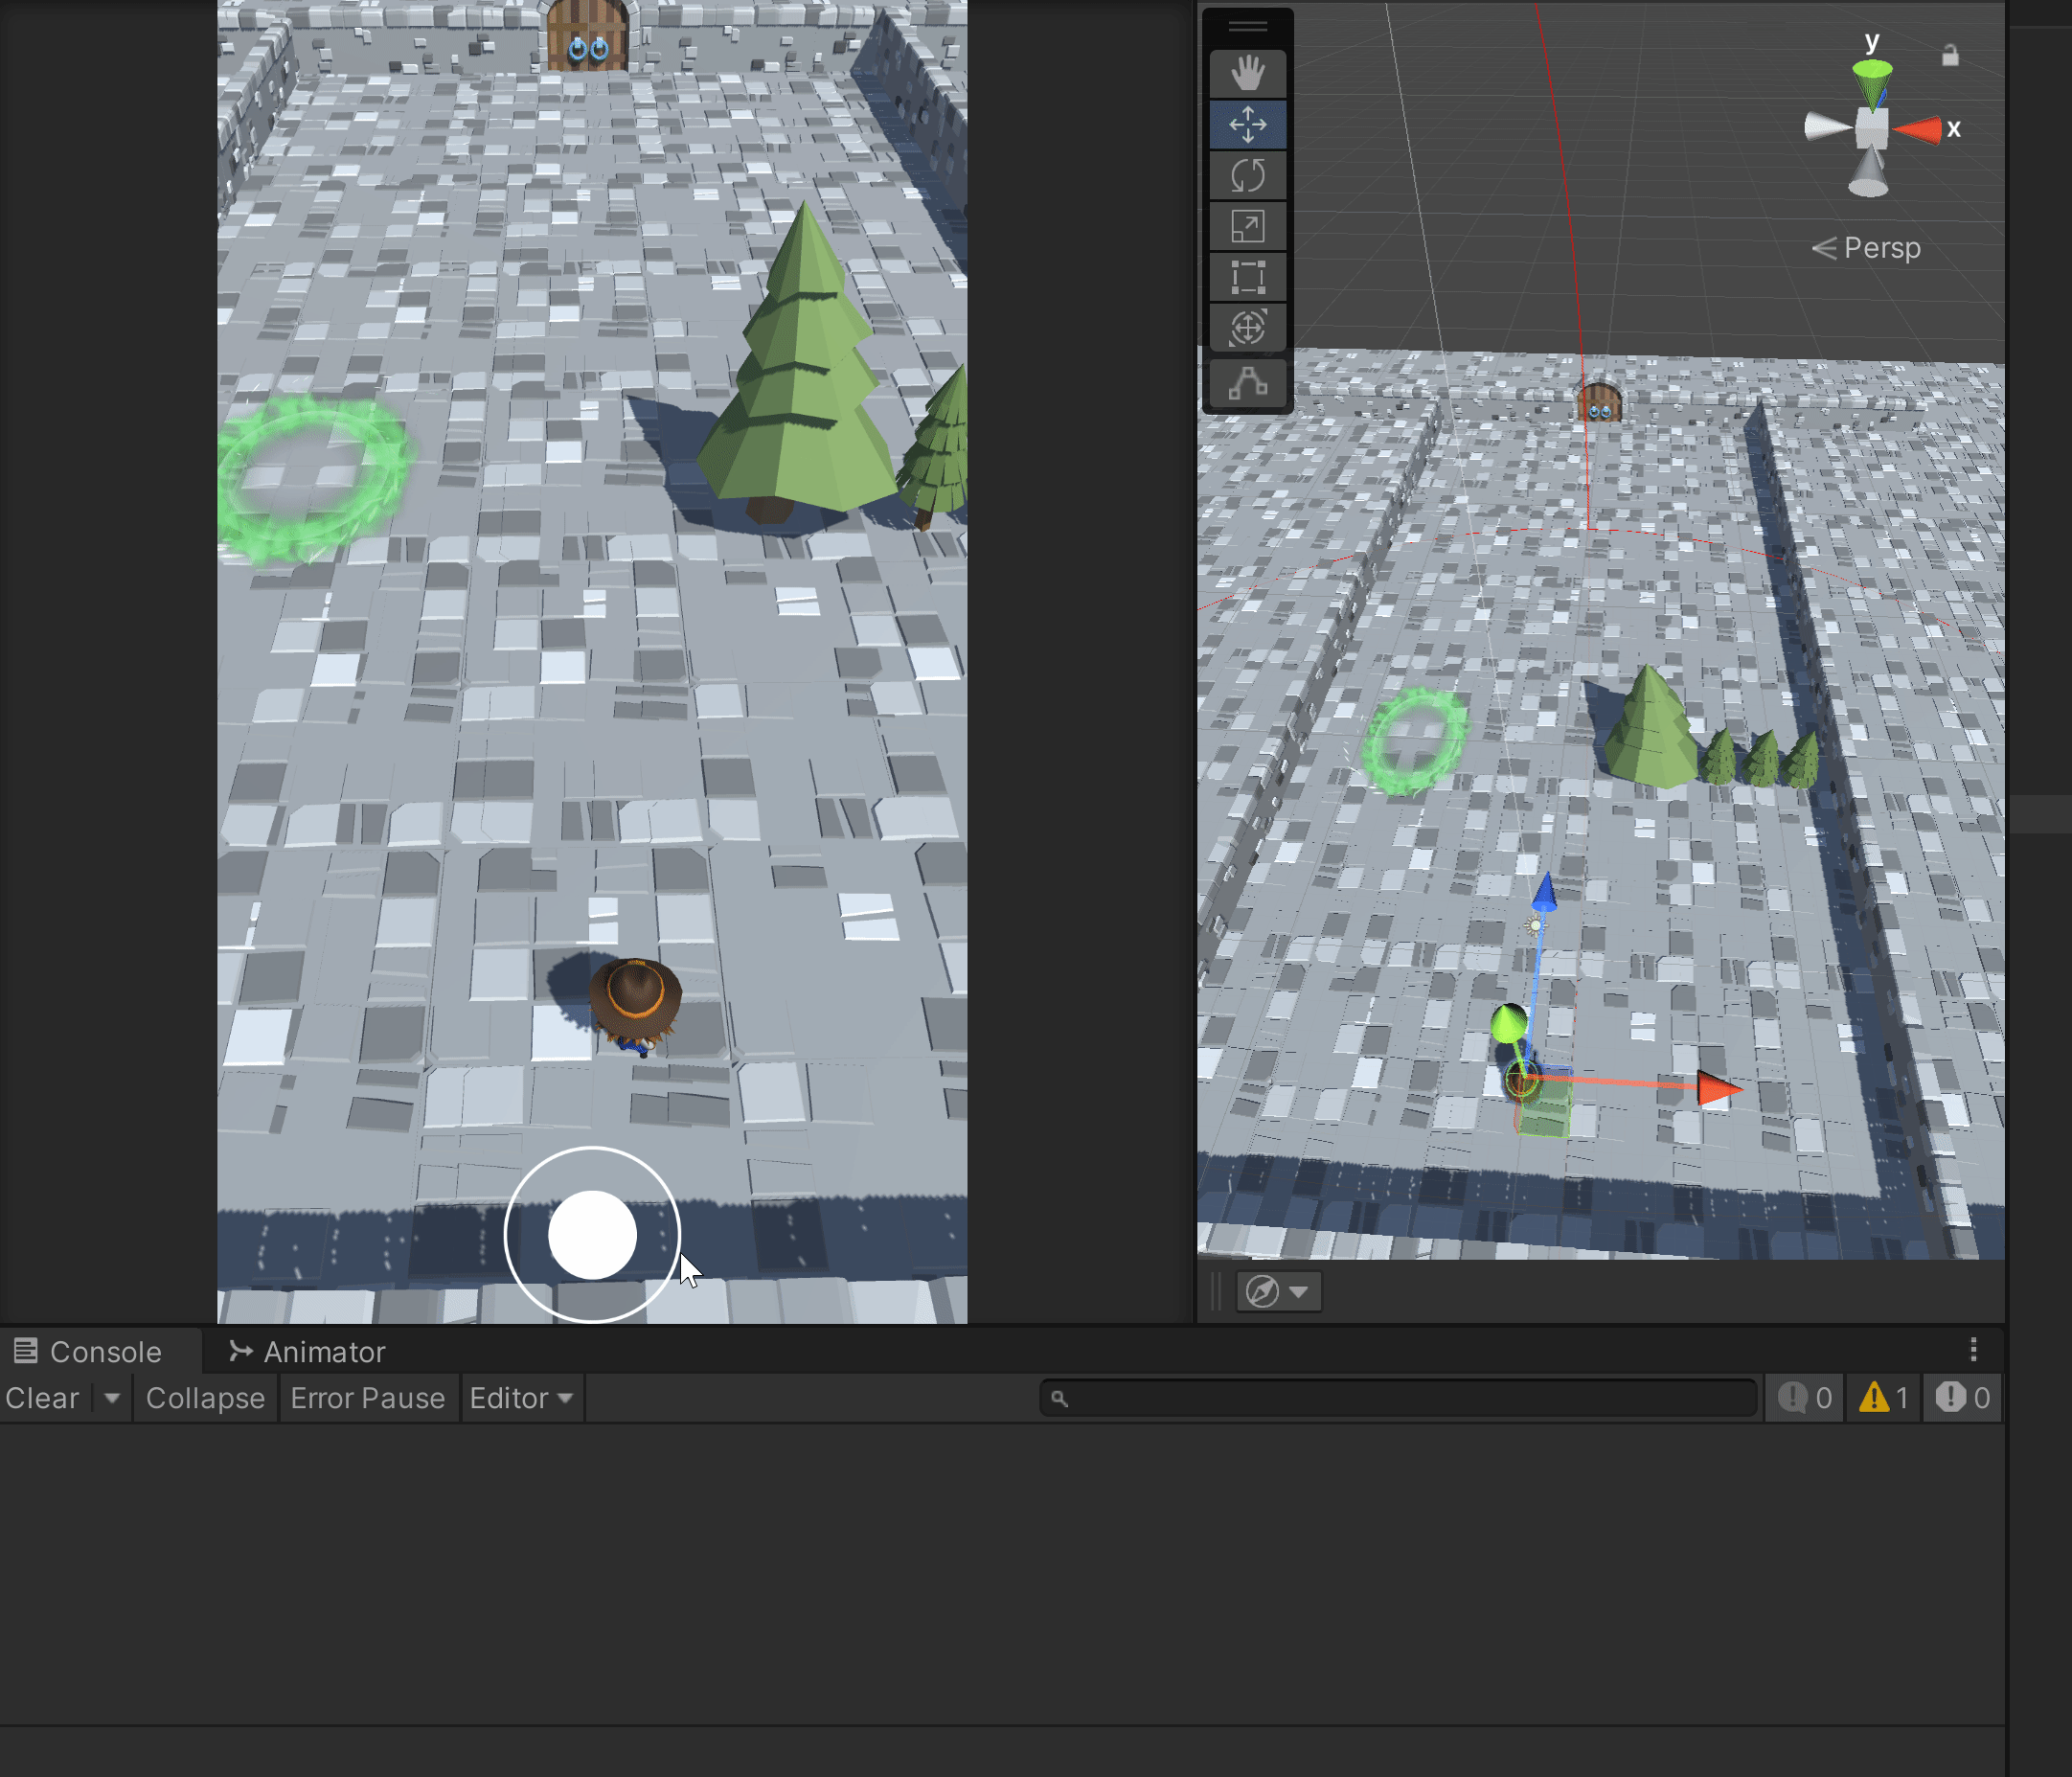Open the Clear options dropdown arrow
This screenshot has width=2072, height=1777.
(x=112, y=1398)
